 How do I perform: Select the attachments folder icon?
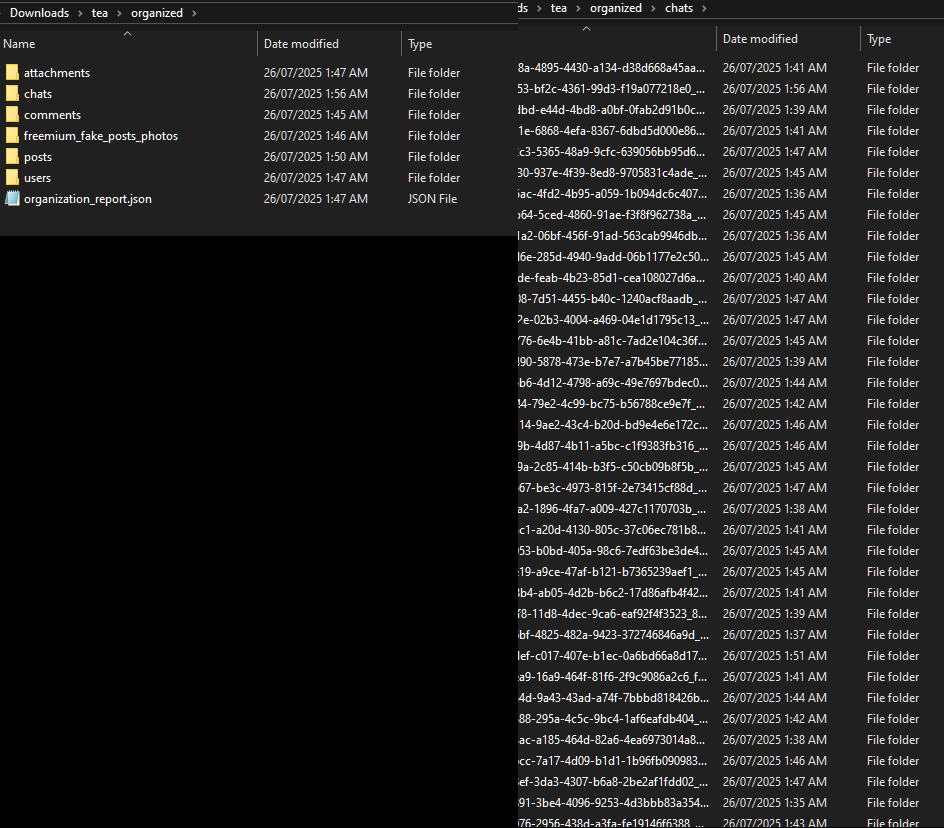coord(12,72)
